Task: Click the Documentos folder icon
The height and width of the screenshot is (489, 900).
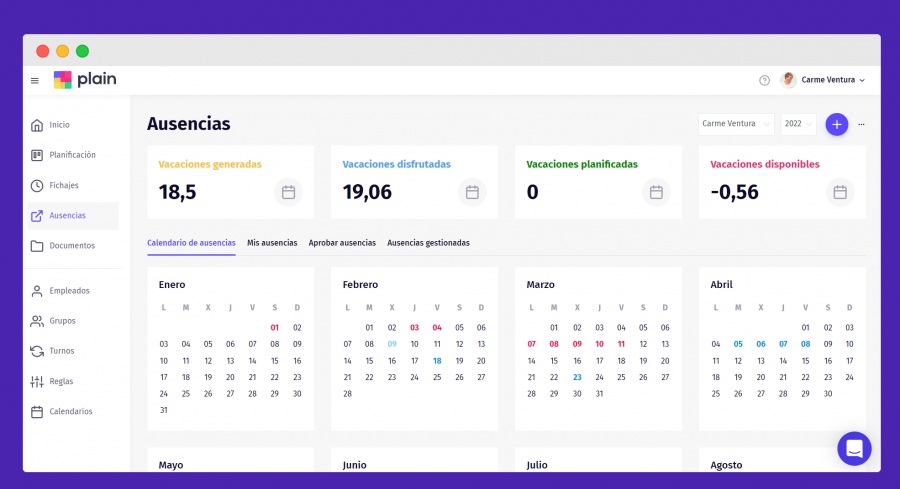Action: click(37, 246)
